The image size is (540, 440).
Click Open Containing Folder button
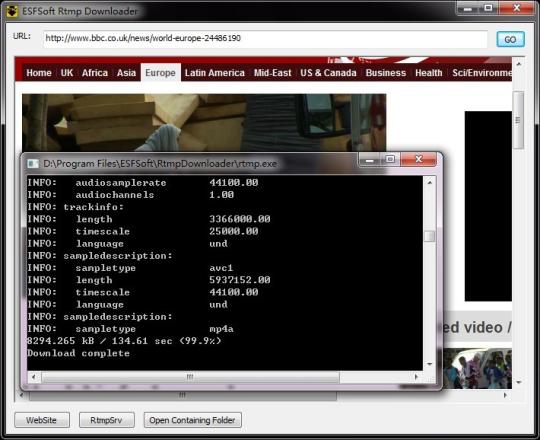click(x=193, y=420)
